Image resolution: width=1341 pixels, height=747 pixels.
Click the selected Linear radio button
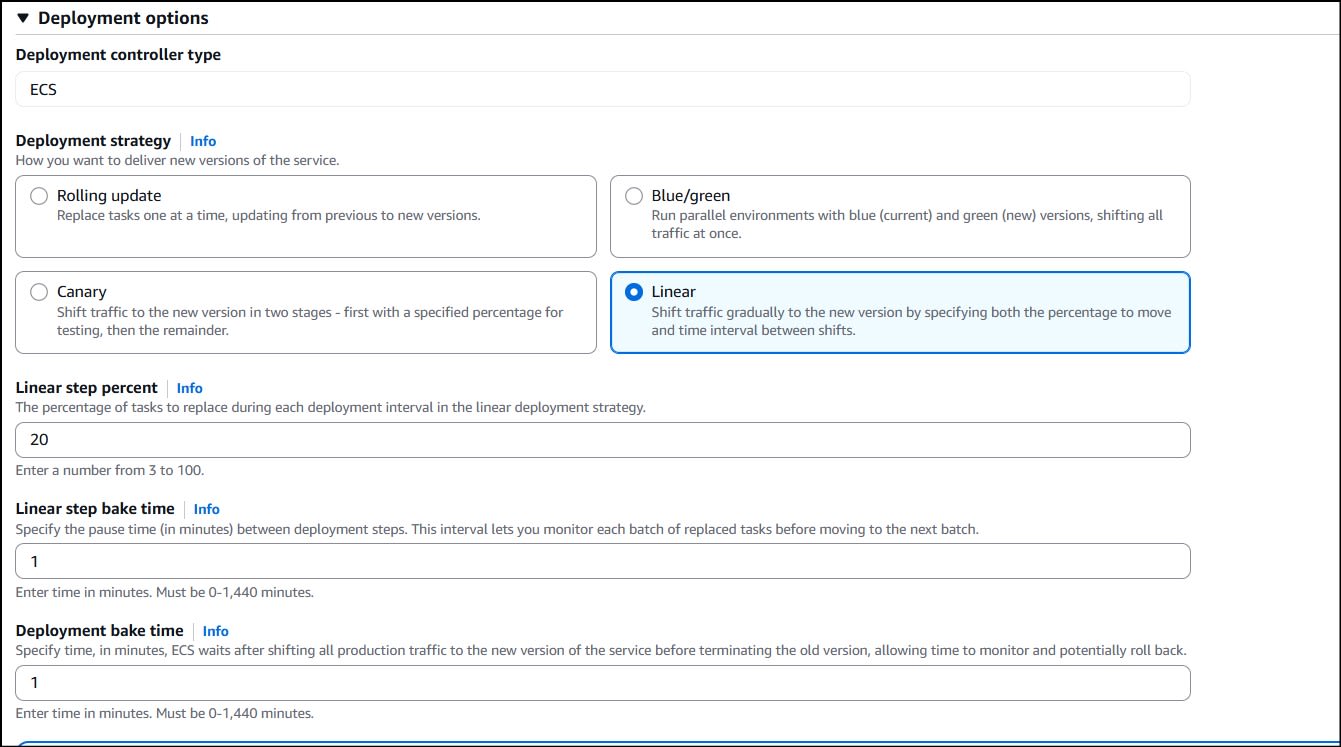click(x=634, y=292)
